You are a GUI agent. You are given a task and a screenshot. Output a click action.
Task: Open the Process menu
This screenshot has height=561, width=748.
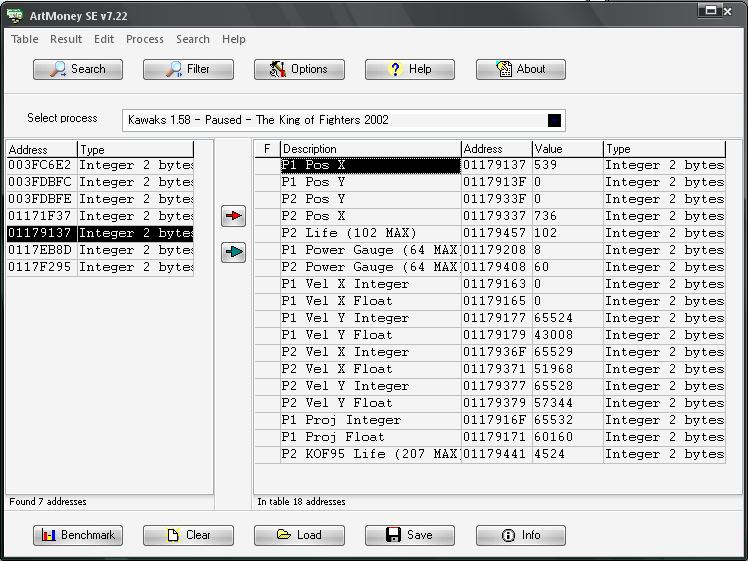click(x=145, y=39)
